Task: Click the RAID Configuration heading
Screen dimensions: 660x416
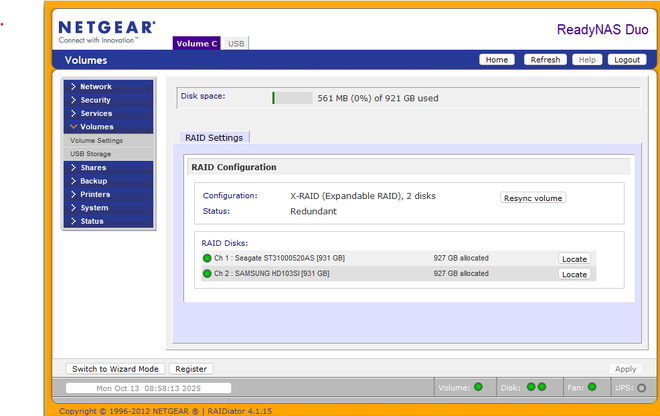Action: tap(234, 167)
